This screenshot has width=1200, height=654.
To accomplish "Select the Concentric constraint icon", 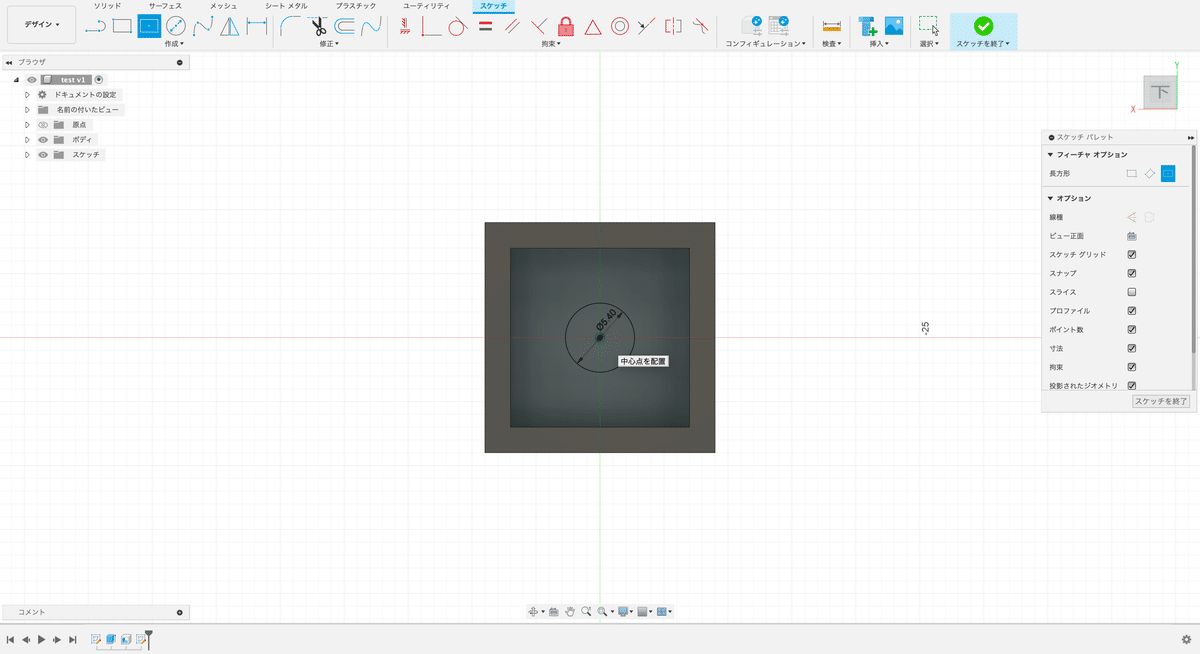I will pos(620,26).
